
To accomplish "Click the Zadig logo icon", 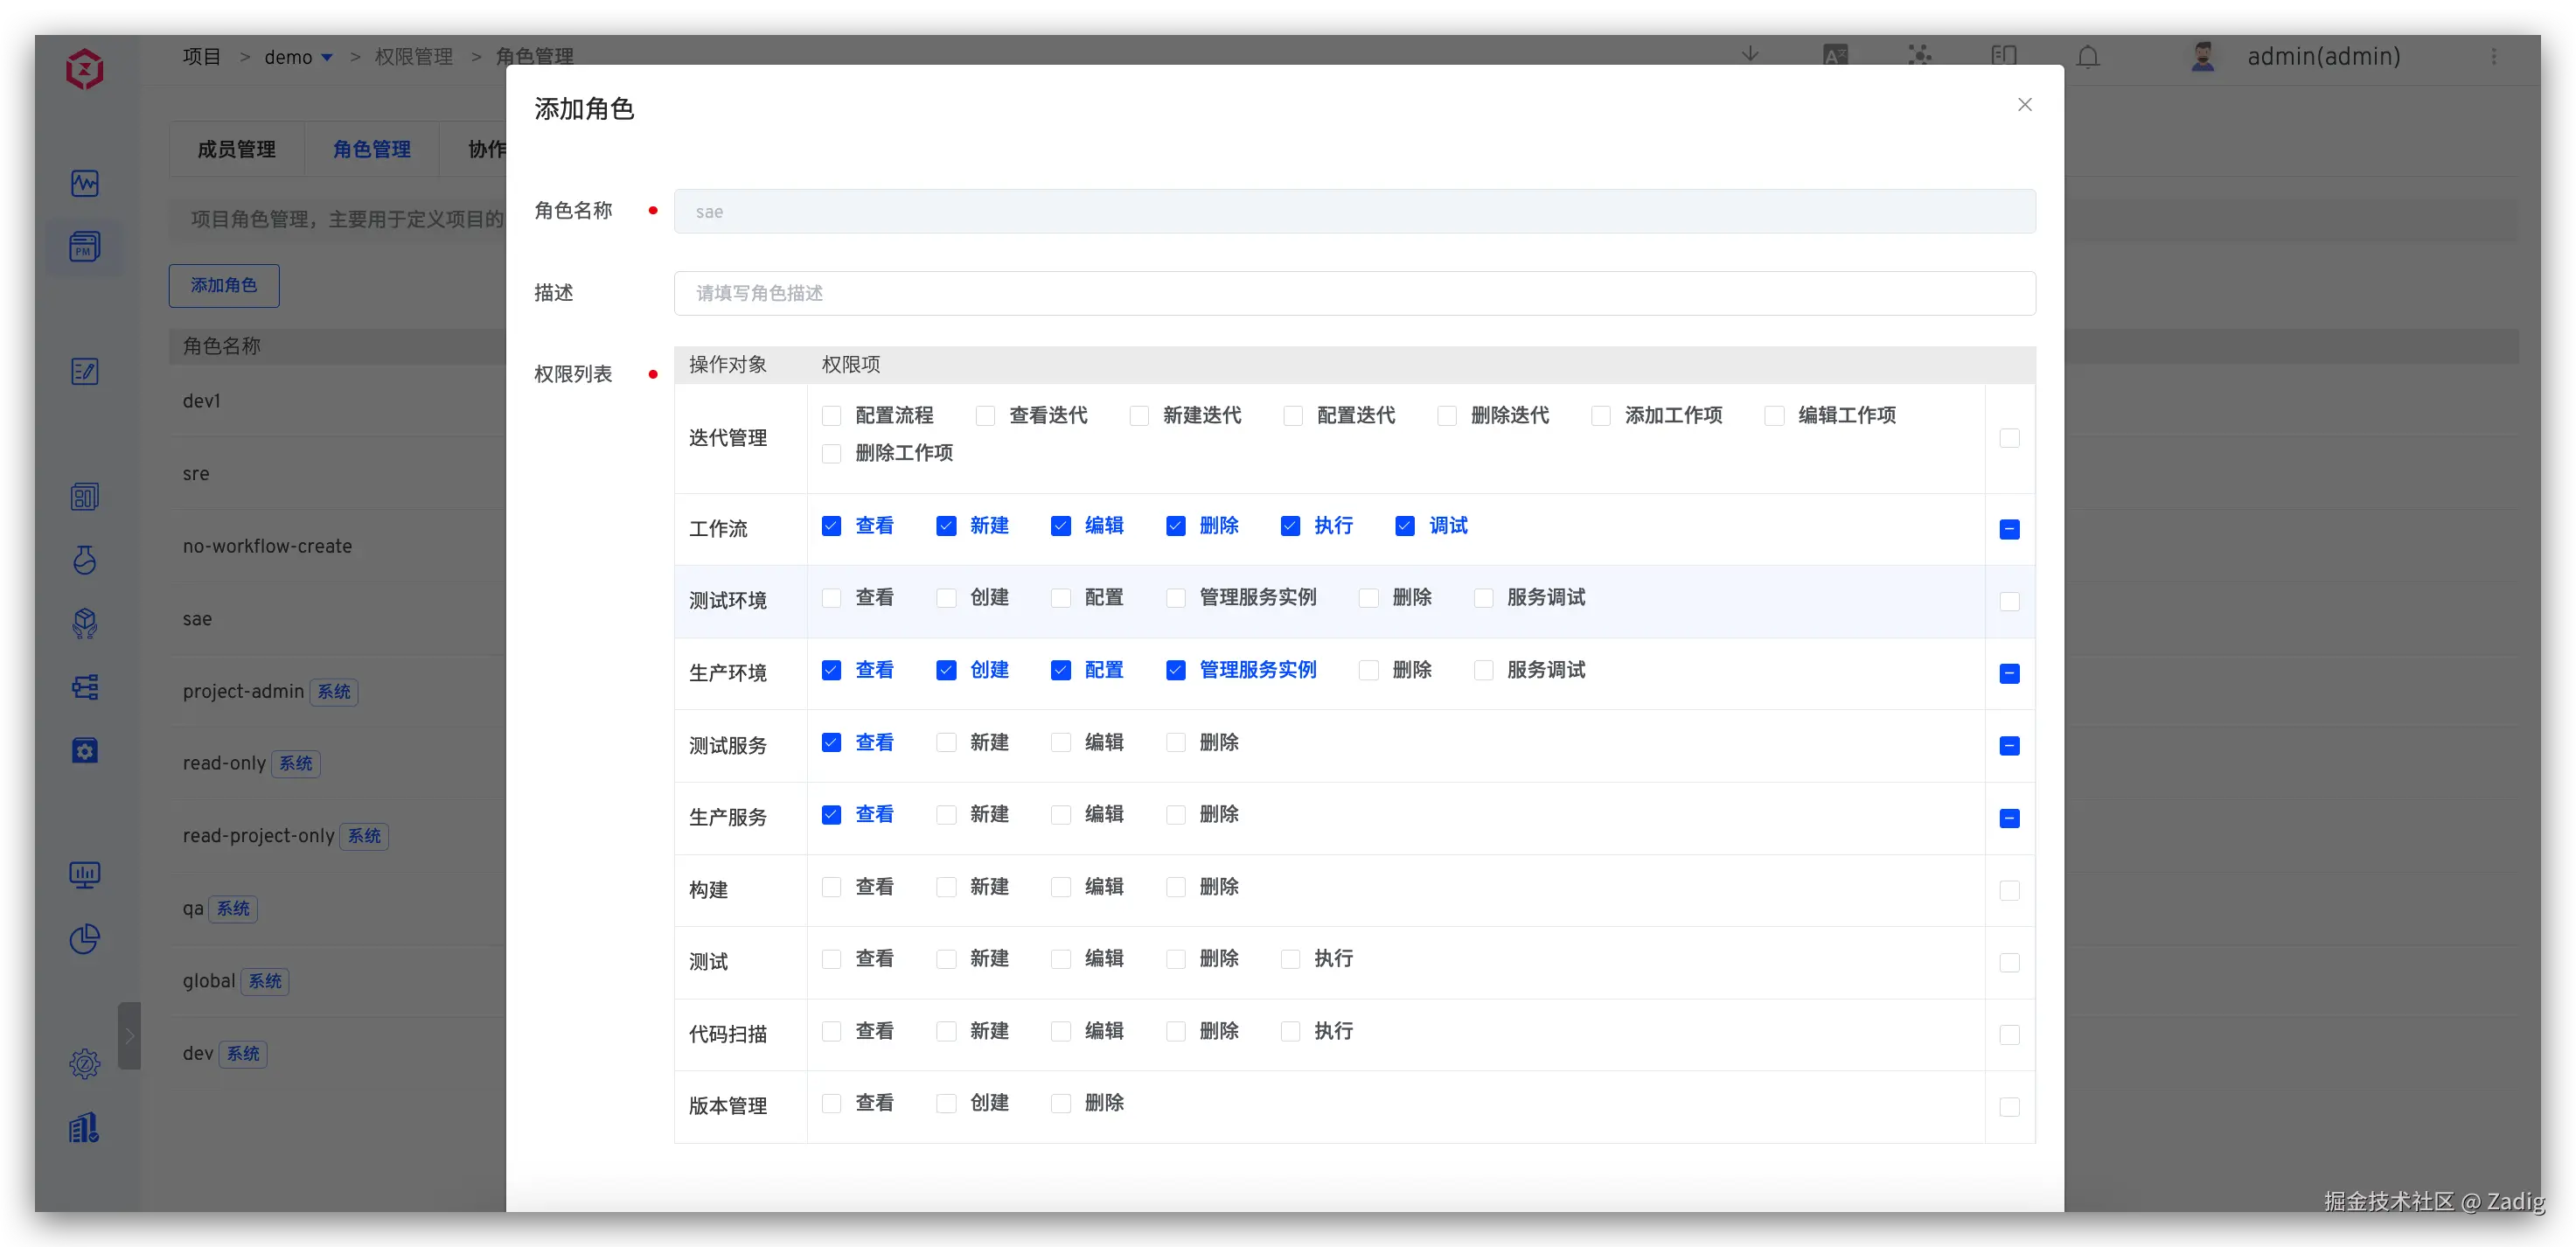I will coord(85,70).
